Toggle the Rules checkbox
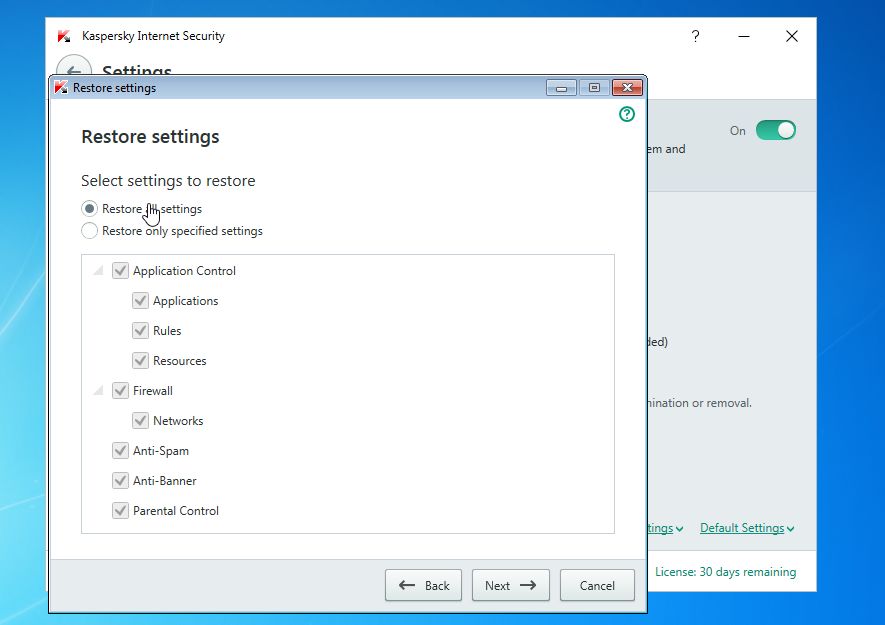The image size is (885, 625). [141, 330]
